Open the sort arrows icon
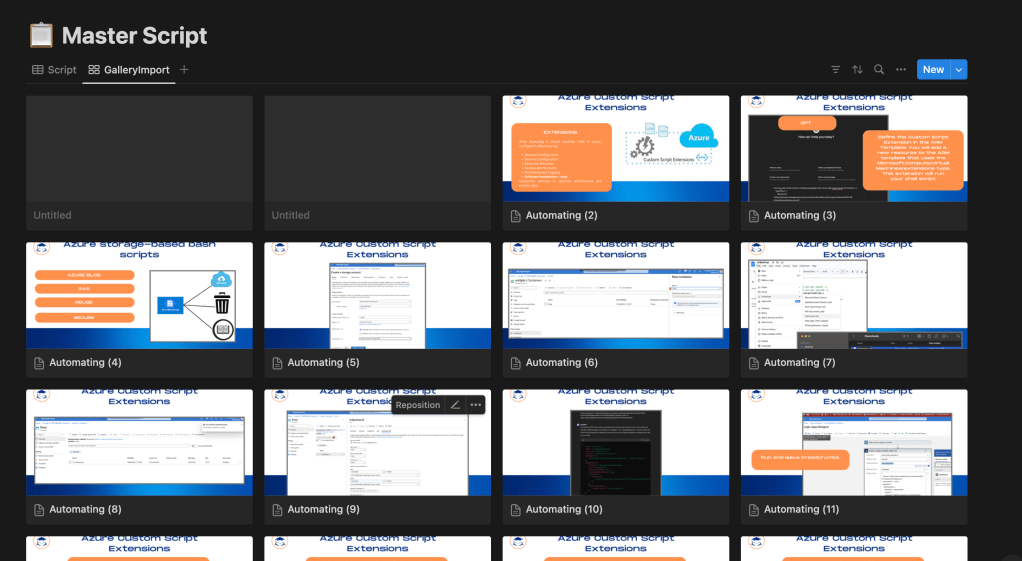Image resolution: width=1022 pixels, height=561 pixels. tap(857, 70)
